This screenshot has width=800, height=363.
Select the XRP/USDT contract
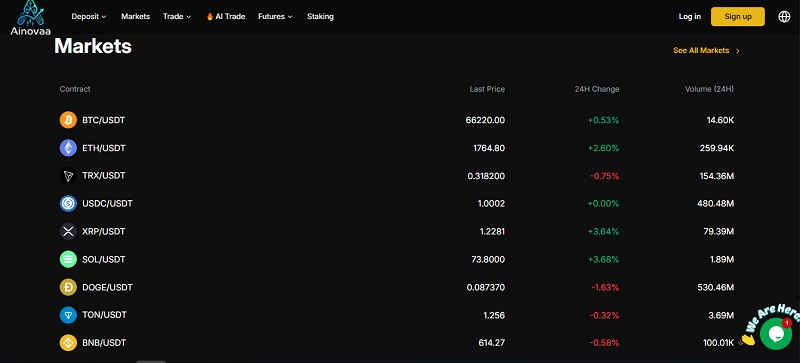pos(104,232)
